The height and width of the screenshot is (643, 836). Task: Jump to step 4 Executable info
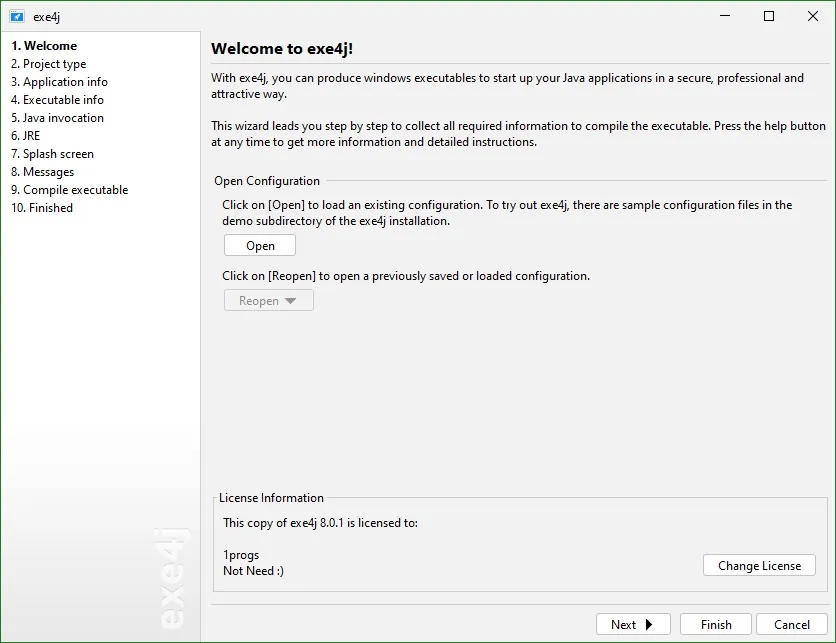pos(57,100)
